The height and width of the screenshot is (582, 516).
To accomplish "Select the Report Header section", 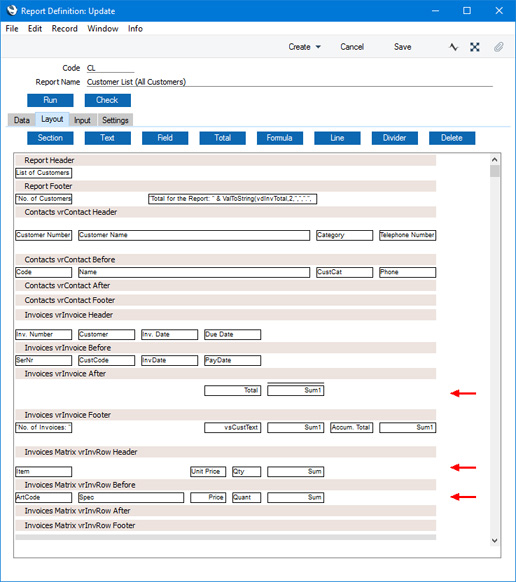I will point(225,160).
